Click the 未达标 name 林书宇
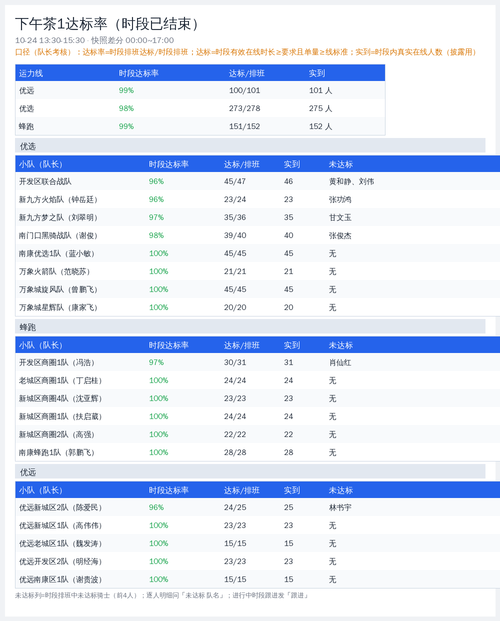500x621 pixels. (x=340, y=507)
